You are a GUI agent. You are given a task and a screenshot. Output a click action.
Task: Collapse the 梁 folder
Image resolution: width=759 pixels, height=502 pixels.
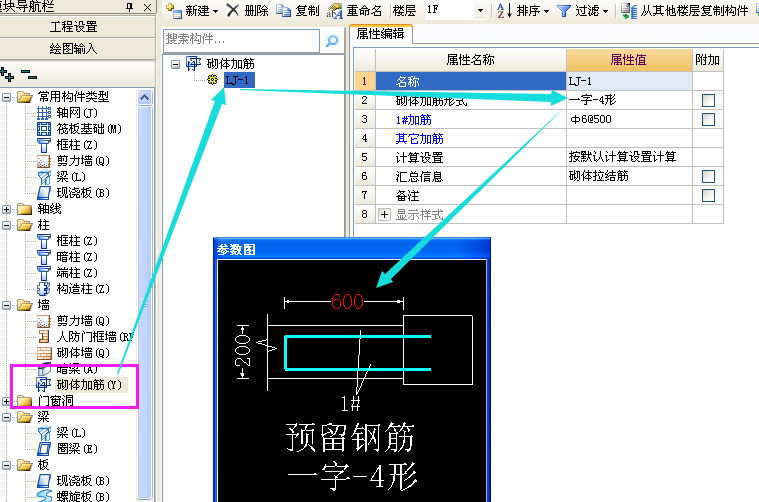(x=6, y=417)
